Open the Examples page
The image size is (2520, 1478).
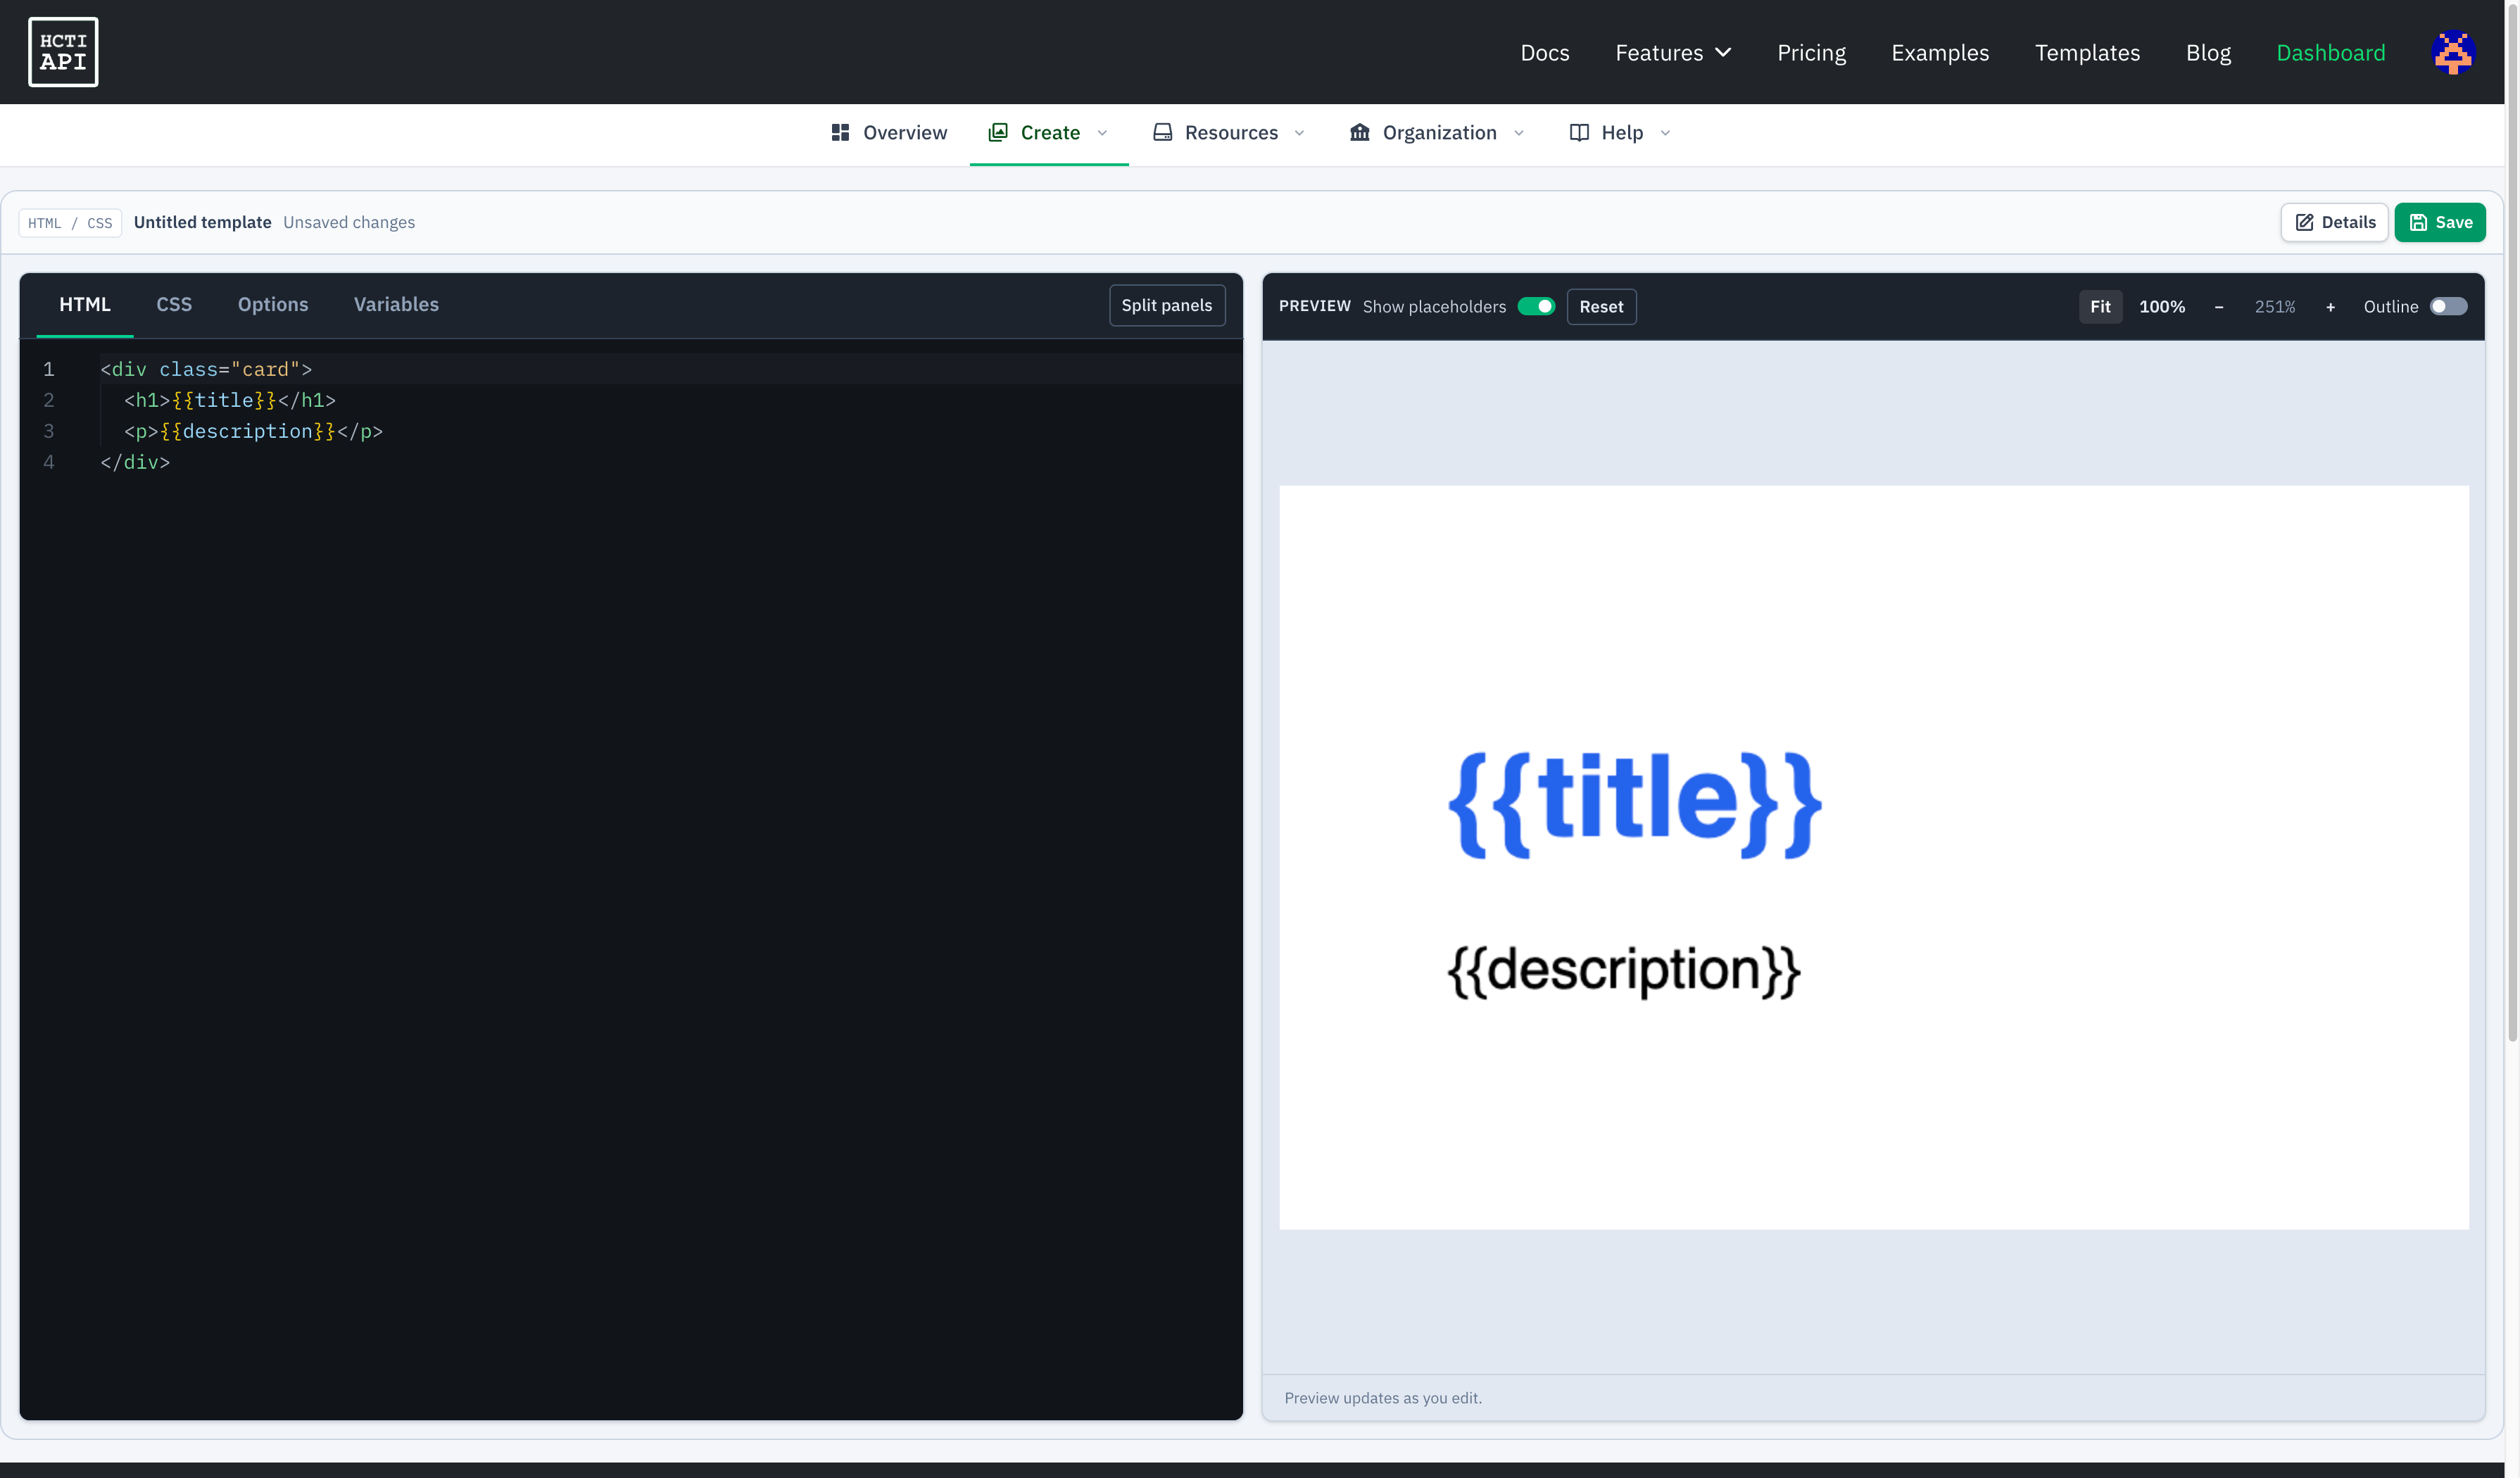[1940, 52]
